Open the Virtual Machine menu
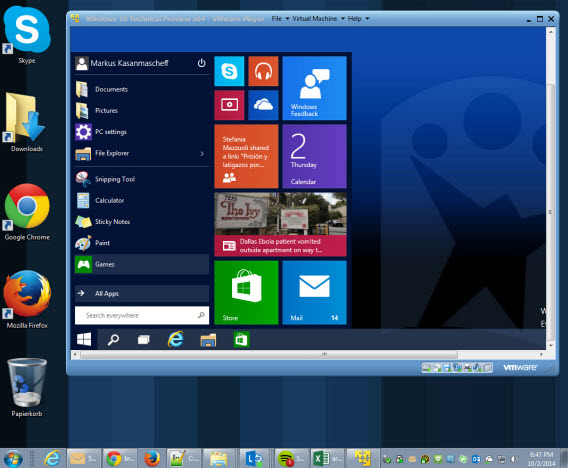The height and width of the screenshot is (468, 568). pyautogui.click(x=314, y=18)
